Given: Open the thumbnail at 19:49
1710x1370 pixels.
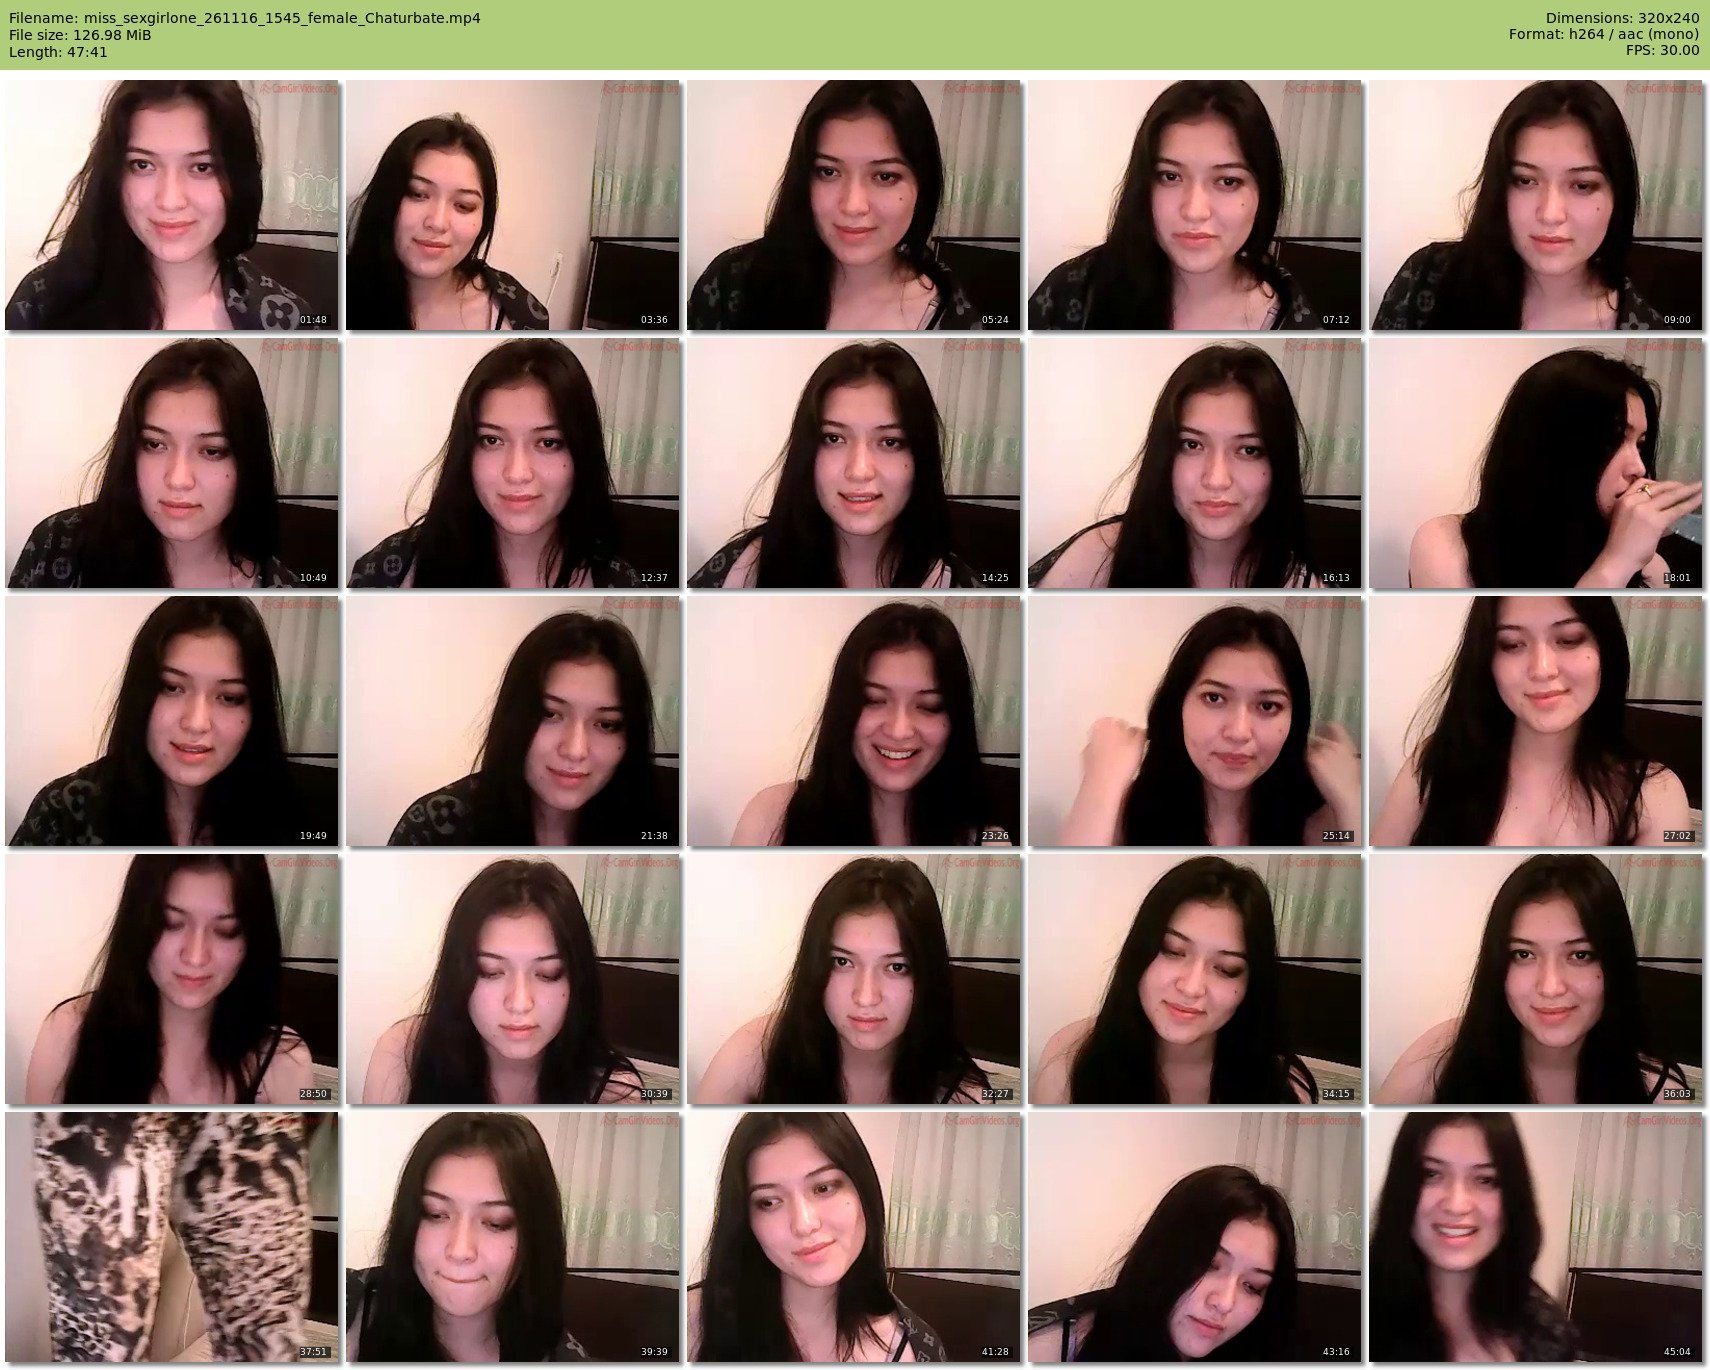Looking at the screenshot, I should coord(172,721).
